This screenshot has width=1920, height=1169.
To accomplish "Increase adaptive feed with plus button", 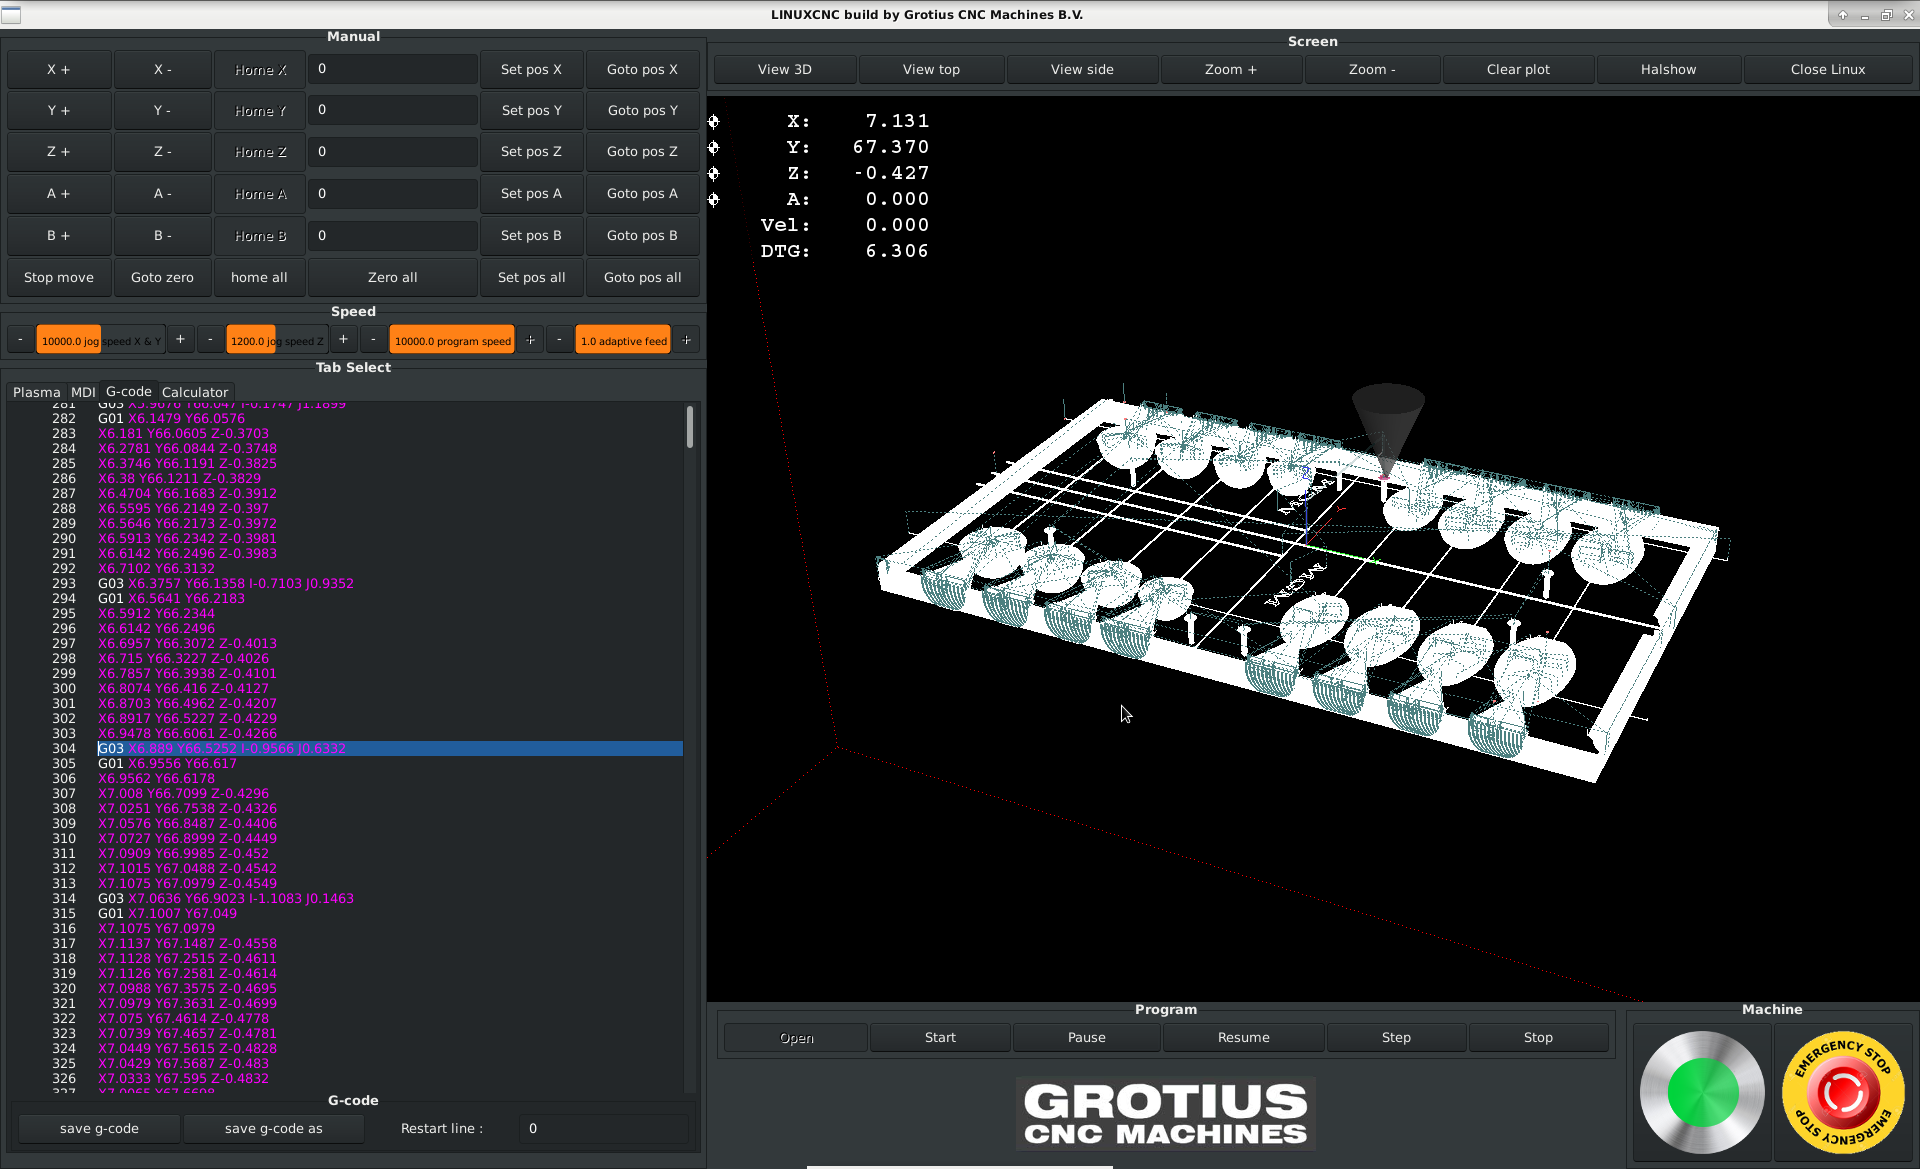I will click(x=686, y=340).
